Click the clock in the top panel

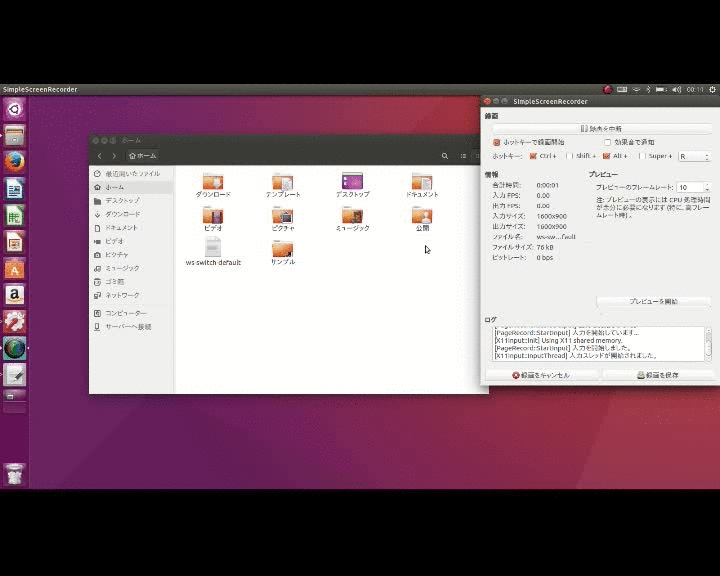click(695, 90)
